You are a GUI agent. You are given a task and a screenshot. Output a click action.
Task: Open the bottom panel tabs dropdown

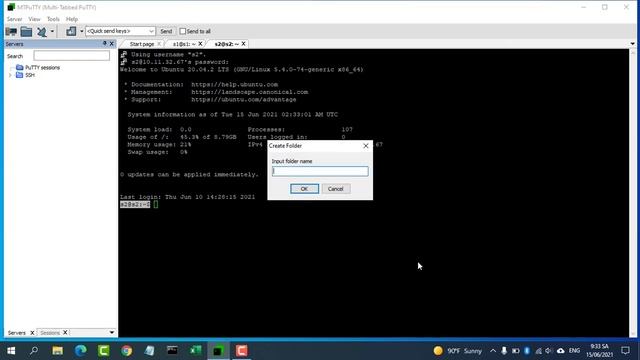[111, 333]
